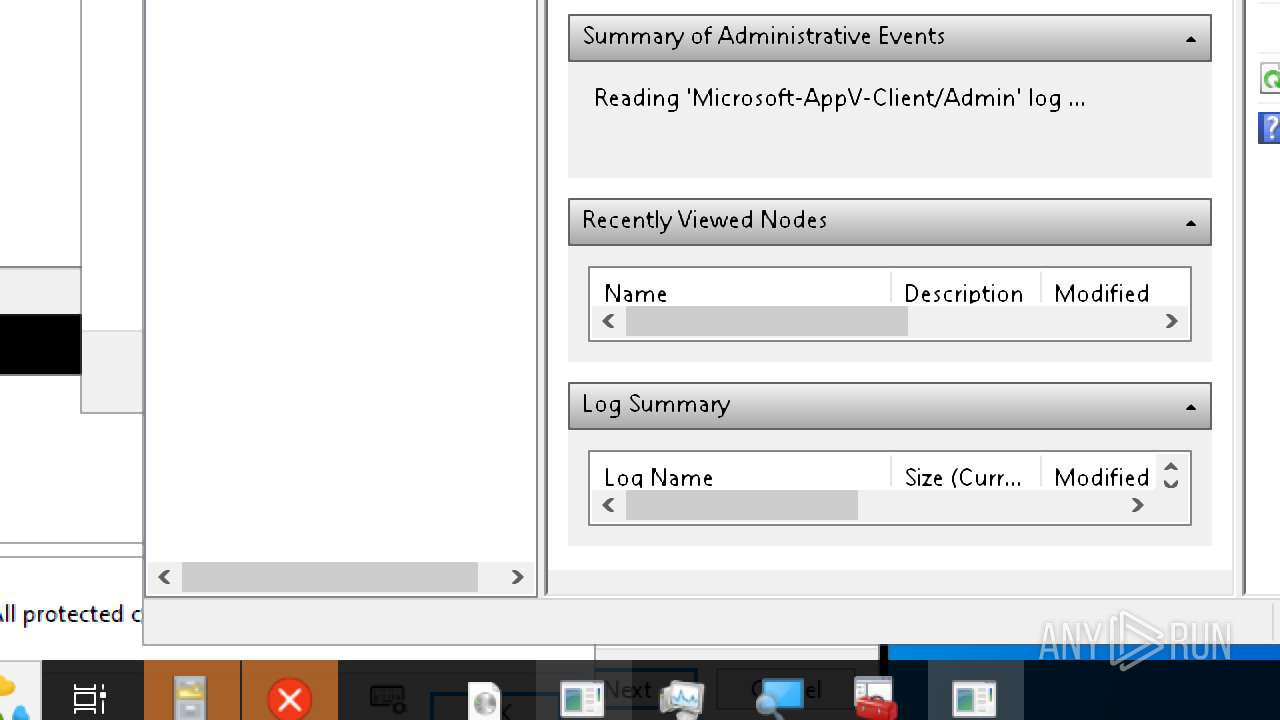Open the white document taskbar app

pyautogui.click(x=485, y=699)
